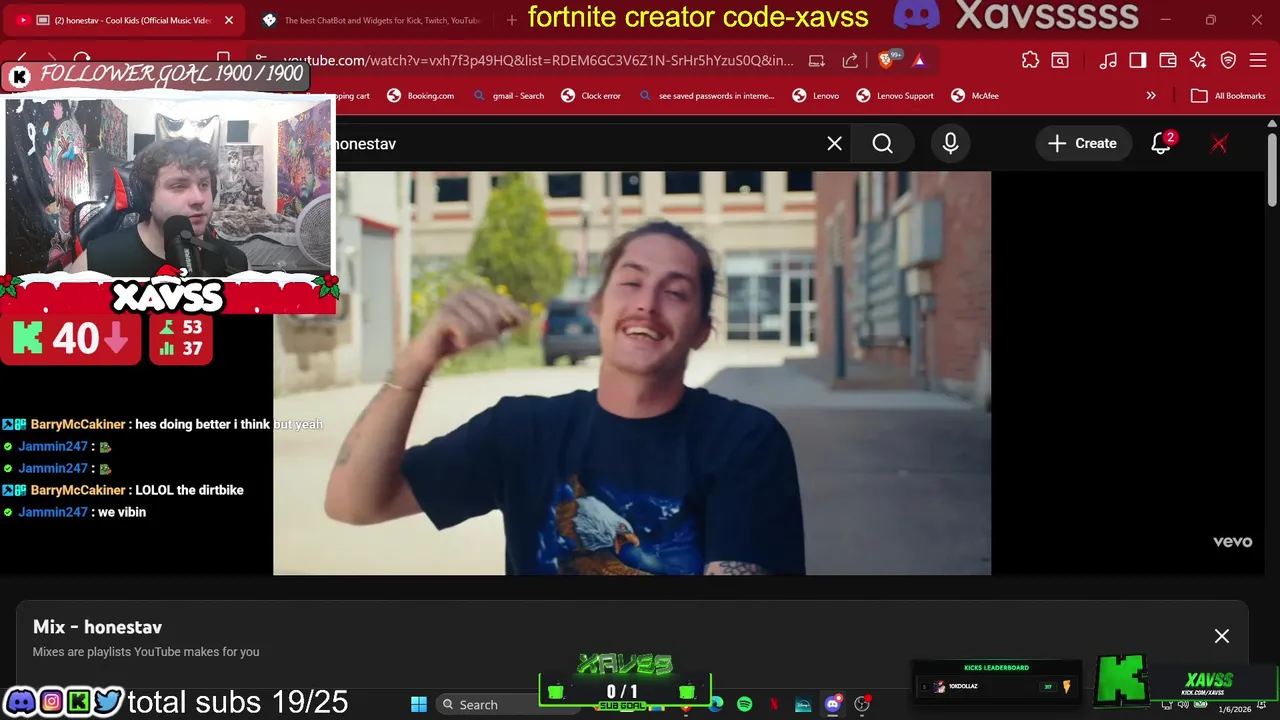Screen dimensions: 1280x720
Task: Open YouTube notifications bell
Action: [1161, 143]
